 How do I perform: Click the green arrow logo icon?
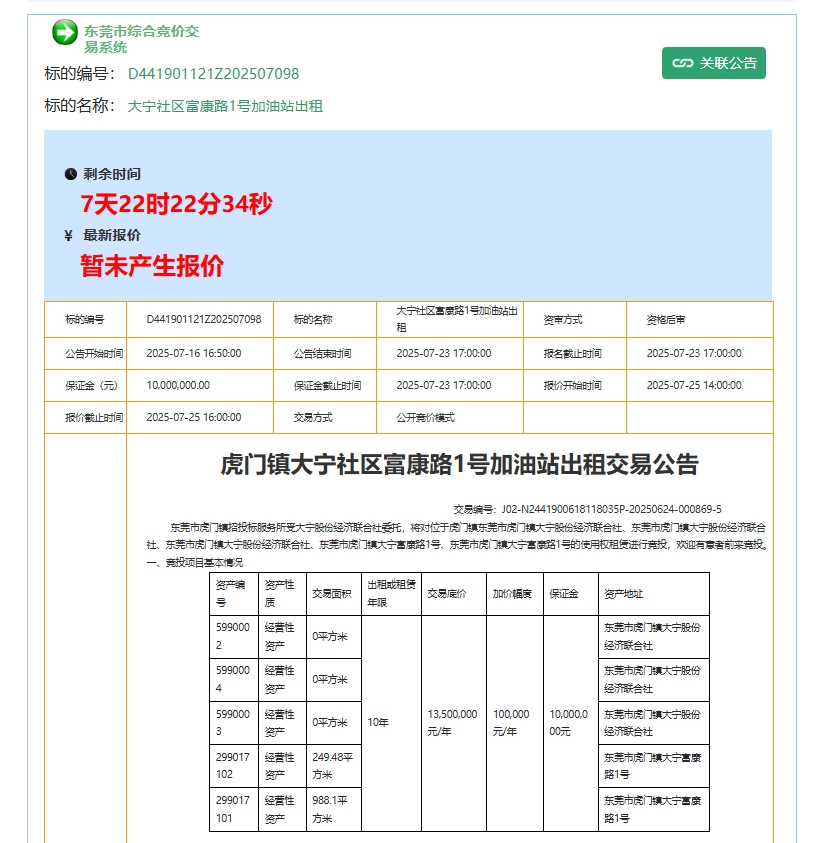(65, 32)
